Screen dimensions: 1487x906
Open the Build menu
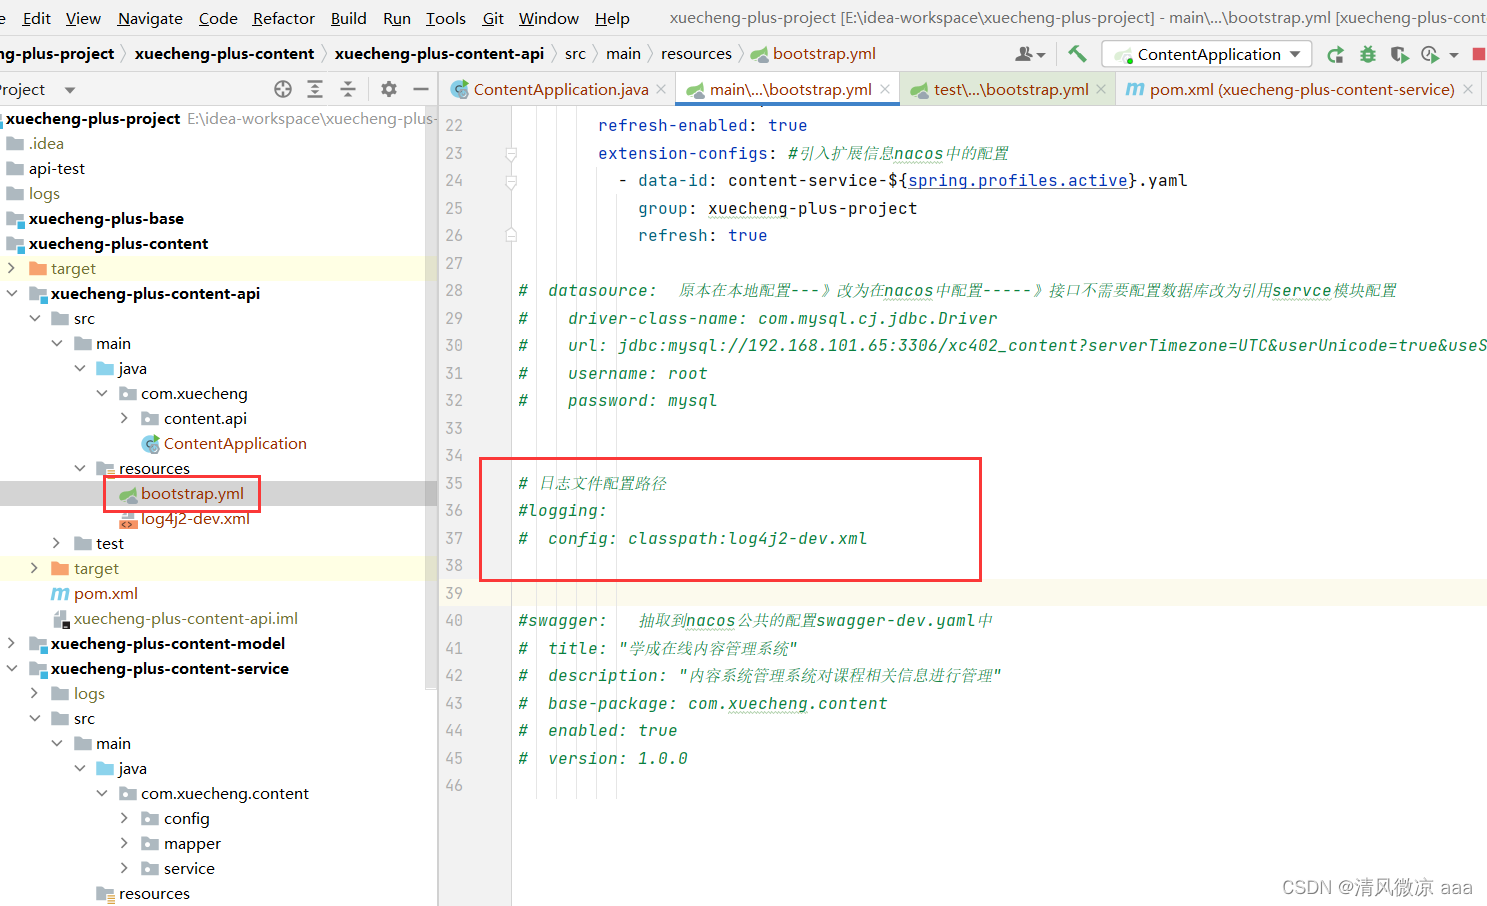click(348, 18)
